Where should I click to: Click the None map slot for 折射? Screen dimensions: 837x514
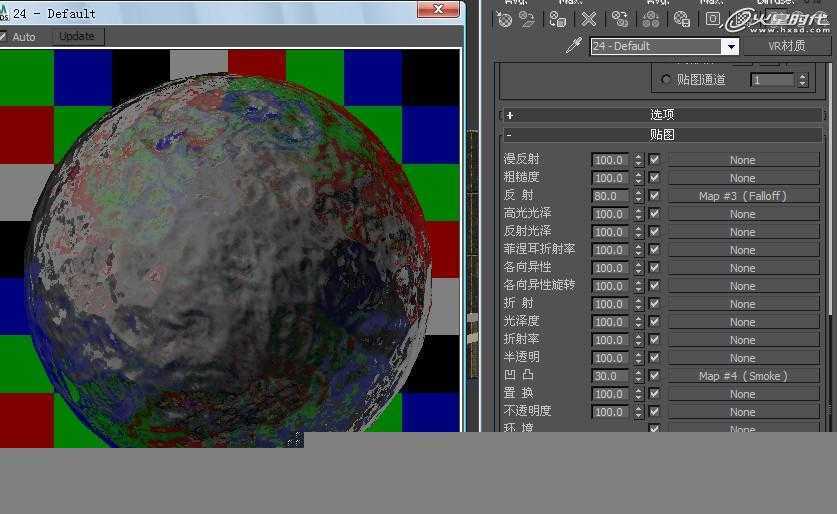click(x=743, y=304)
